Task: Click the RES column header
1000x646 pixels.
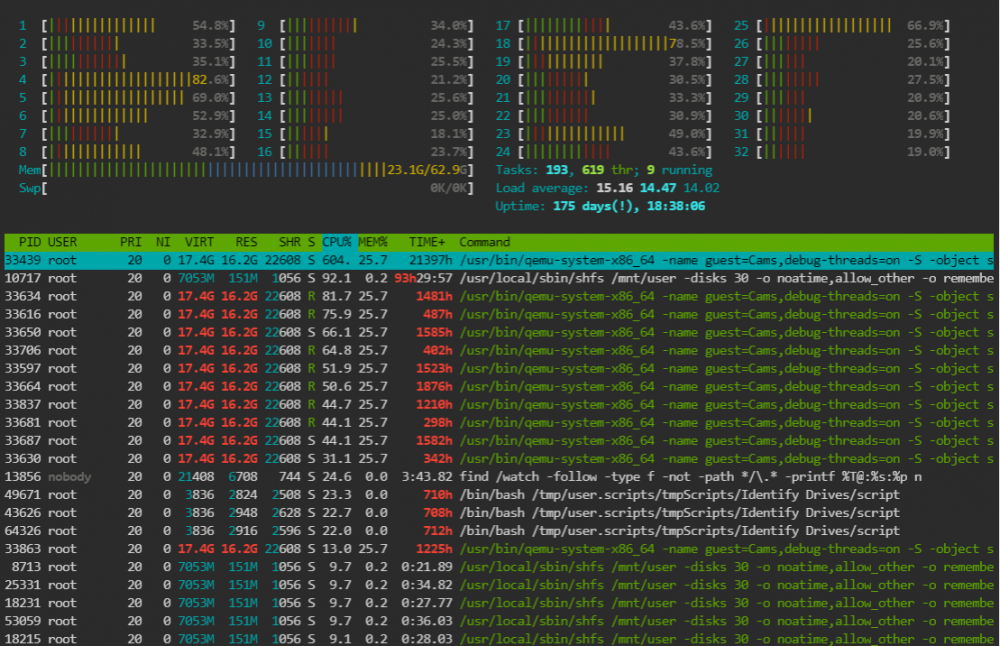Action: 246,242
